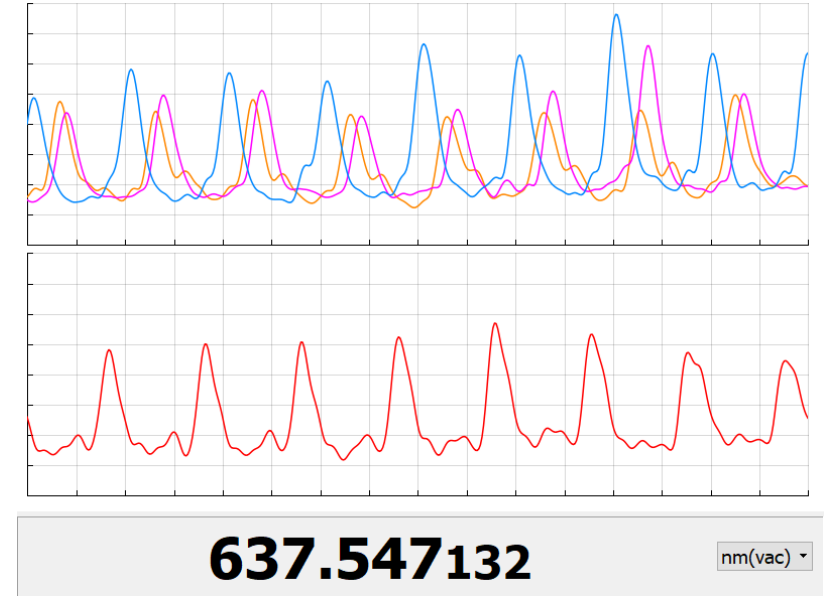
Task: Click the first red peak in the lower plot
Action: click(109, 351)
